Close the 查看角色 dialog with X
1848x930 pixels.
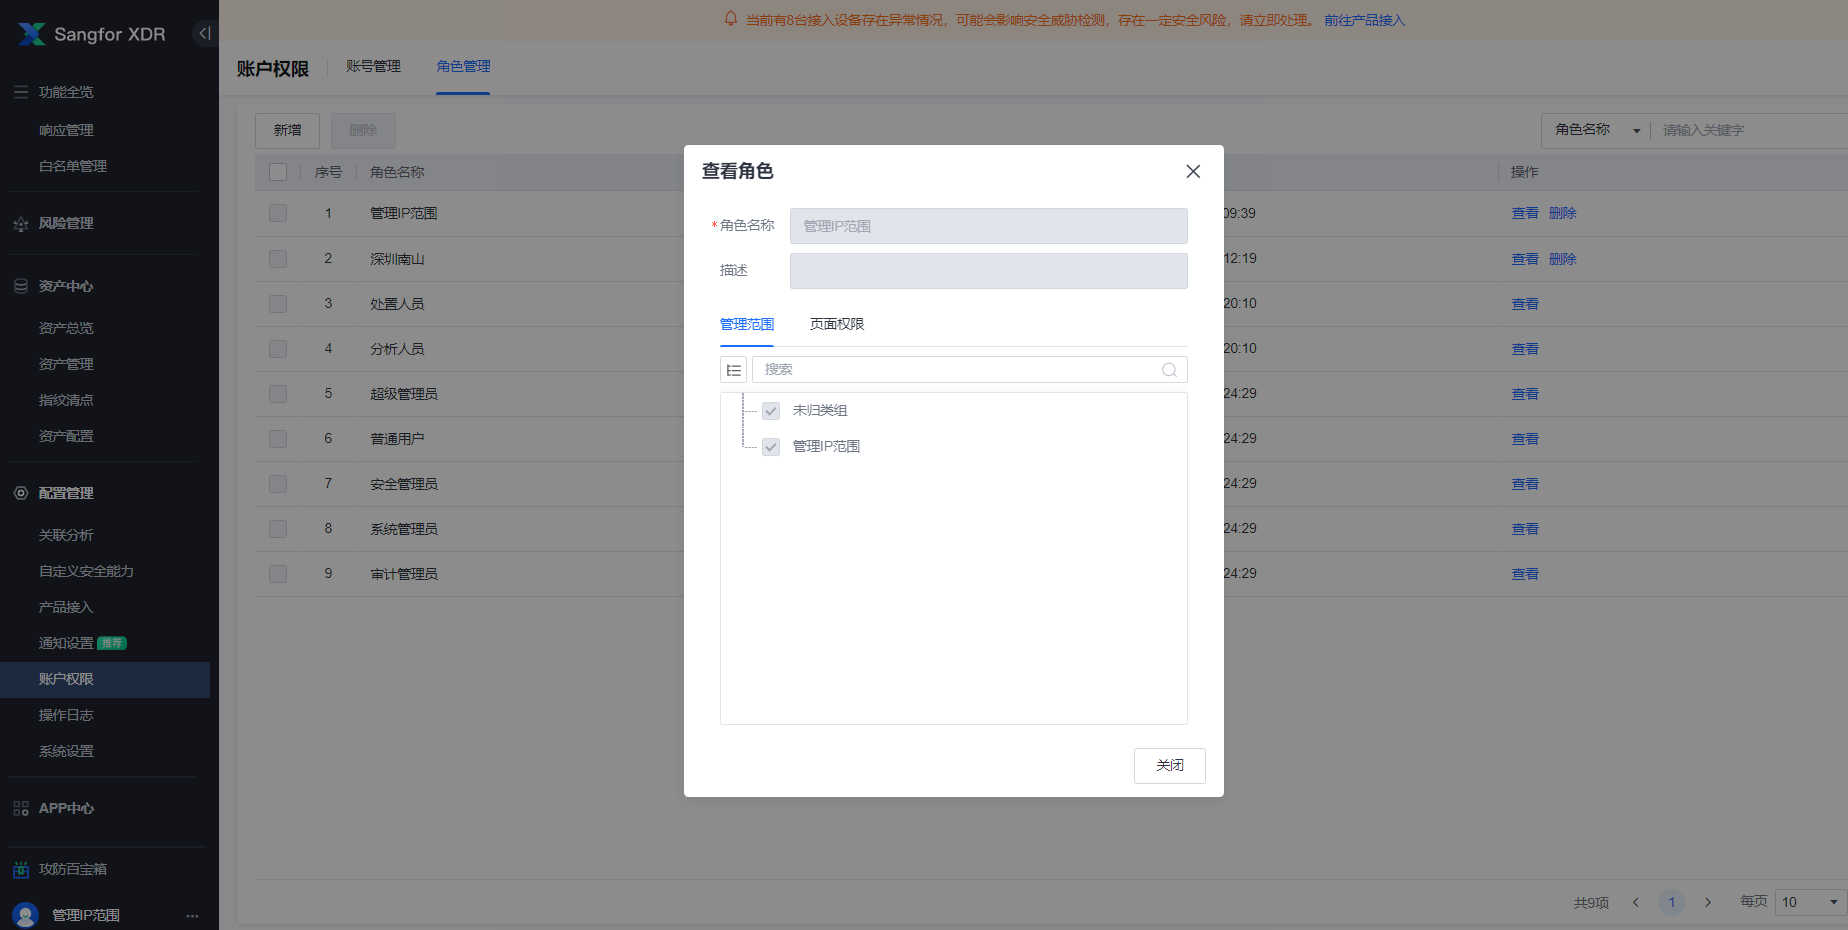[1193, 172]
